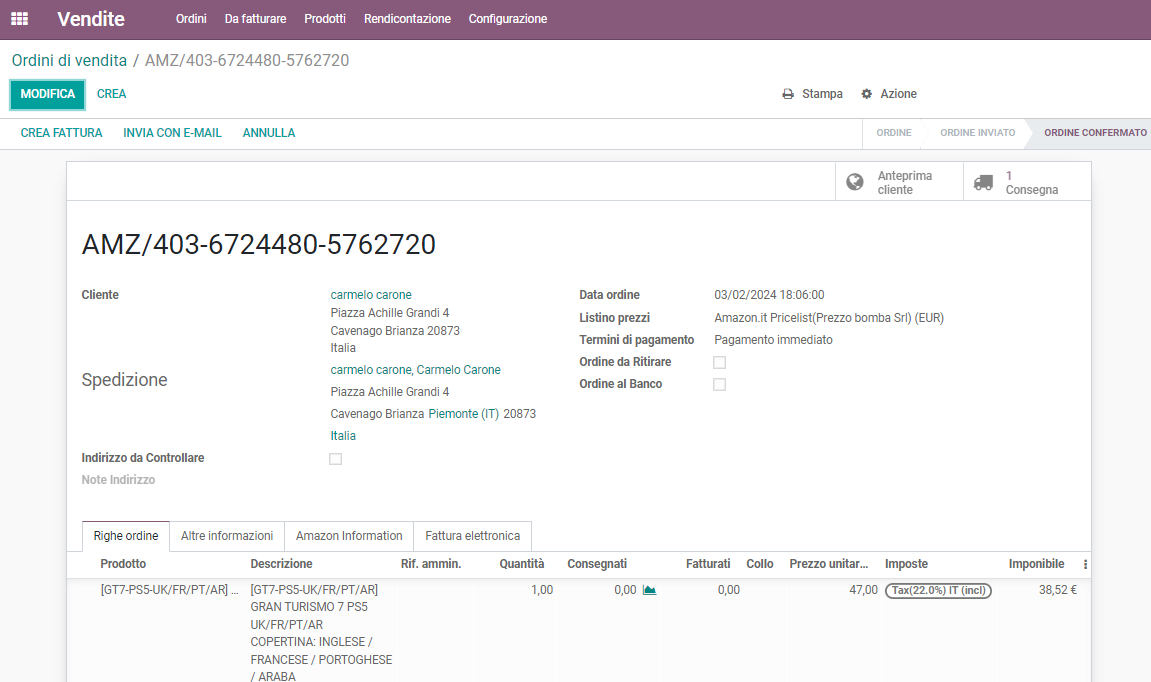Image resolution: width=1151 pixels, height=682 pixels.
Task: Open customer link carmelo carone
Action: [371, 295]
